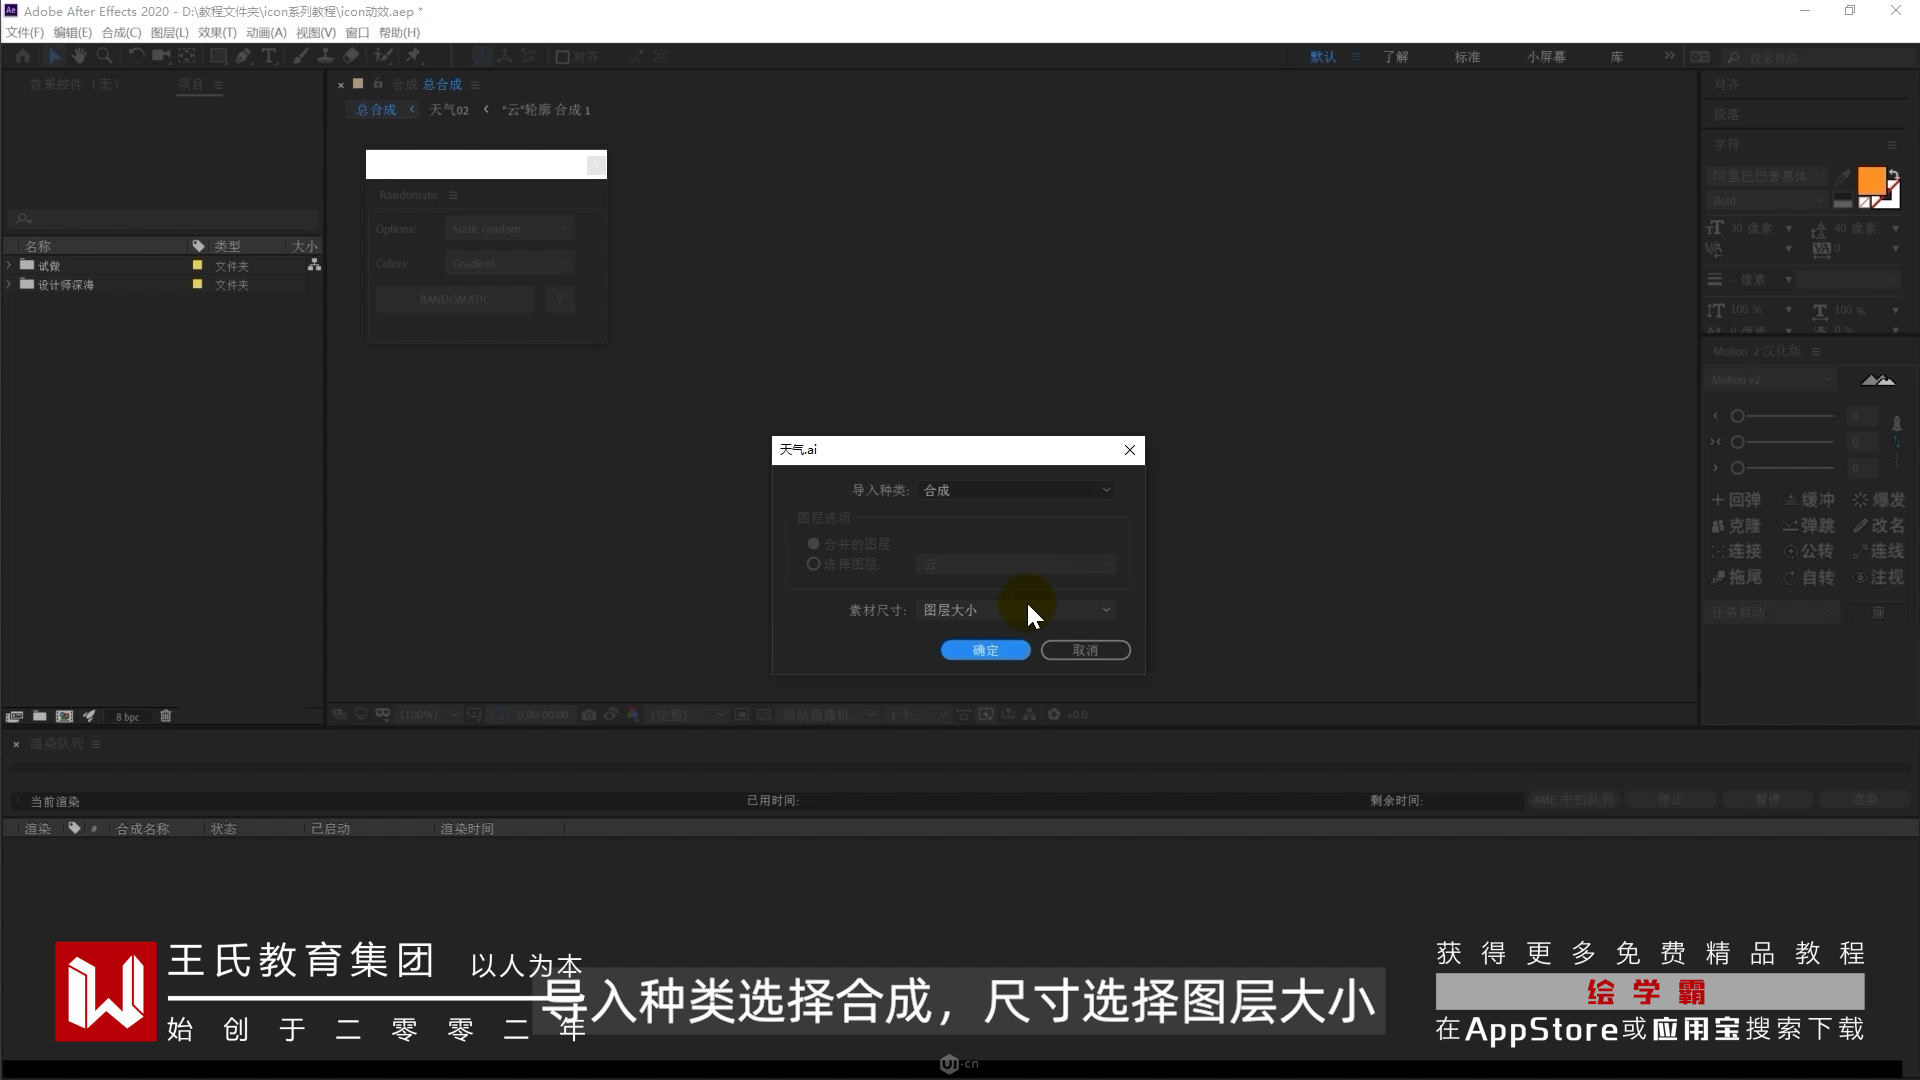This screenshot has width=1920, height=1080.
Task: Toggle the 对齐 snapping checkbox in toolbar
Action: 562,57
